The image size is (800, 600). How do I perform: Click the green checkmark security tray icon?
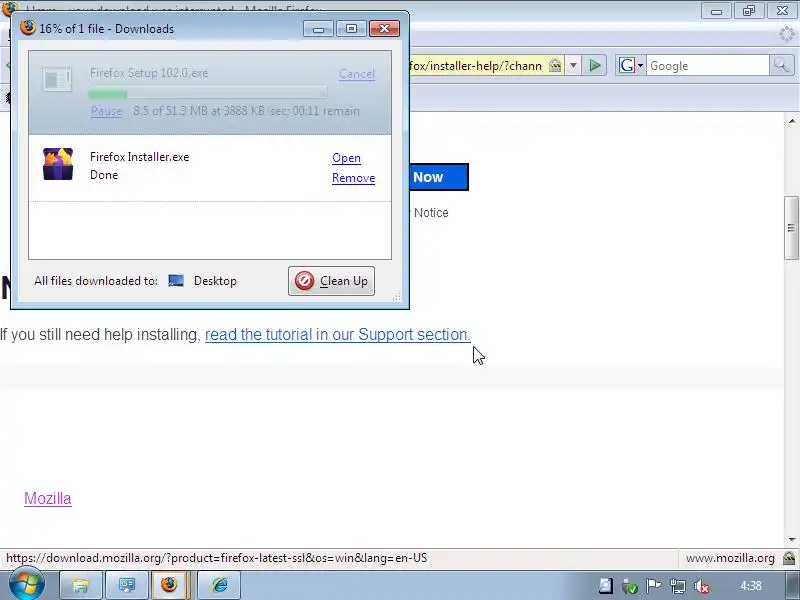point(630,586)
